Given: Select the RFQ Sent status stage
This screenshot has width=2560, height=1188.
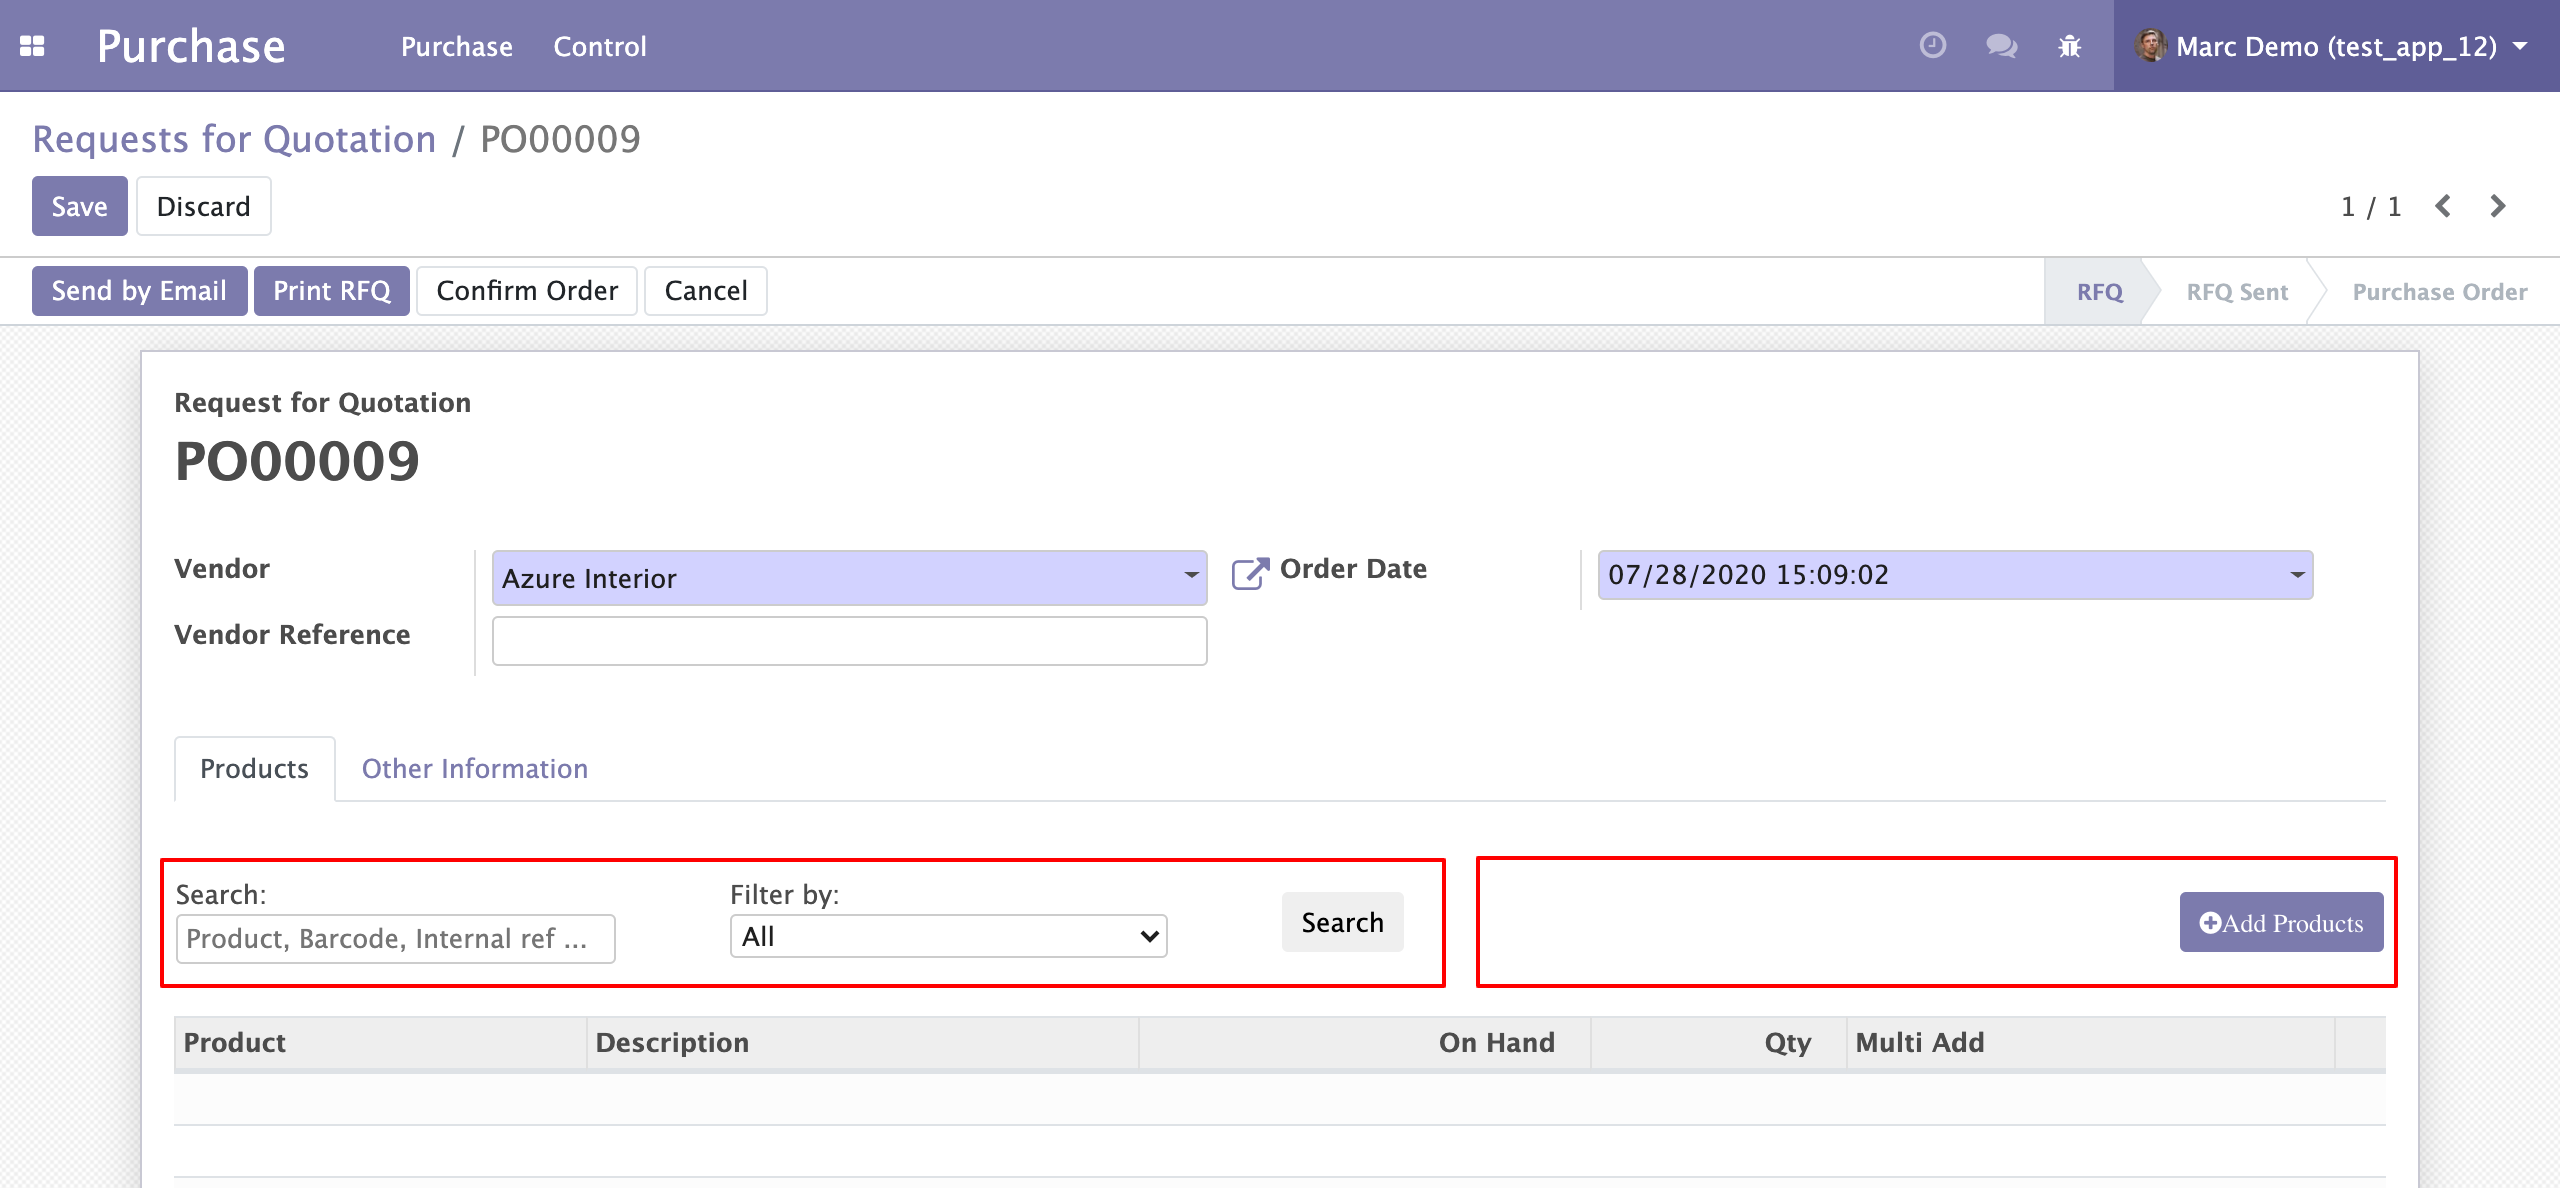Looking at the screenshot, I should click(2236, 292).
